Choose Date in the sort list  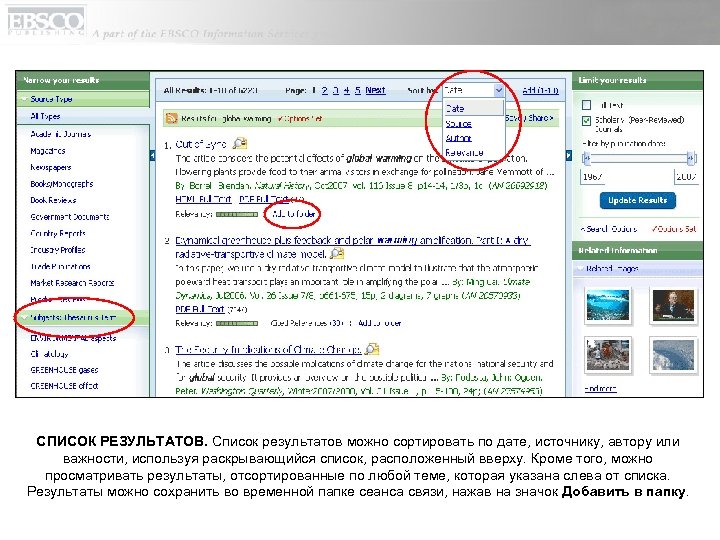pyautogui.click(x=455, y=109)
